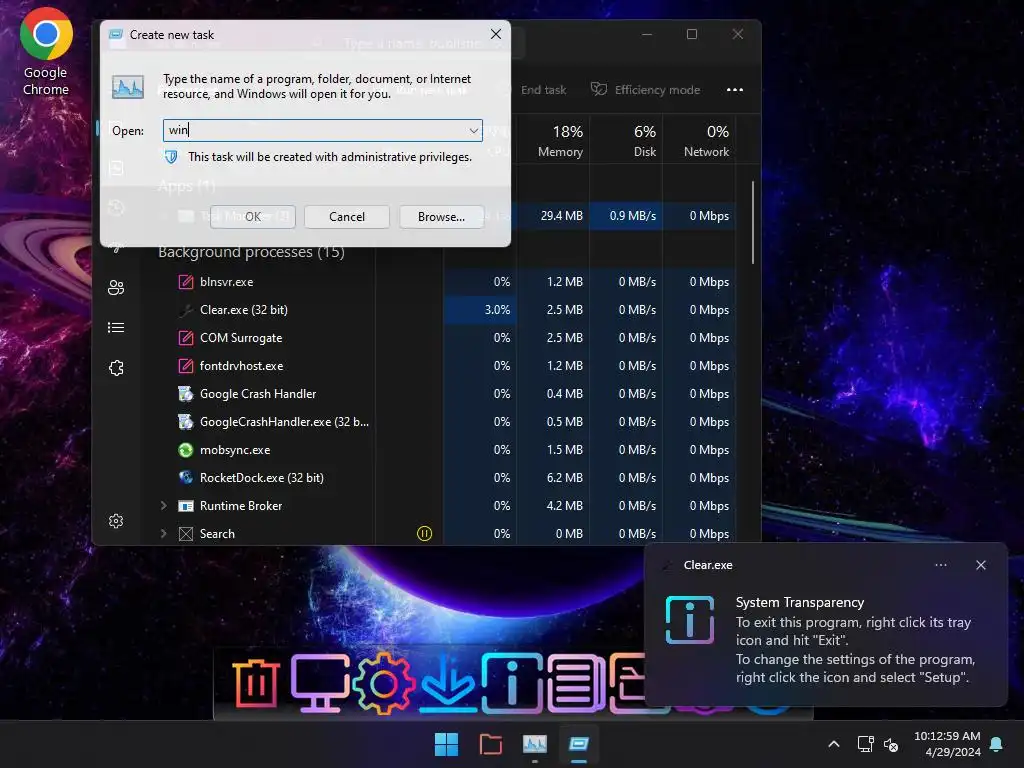The height and width of the screenshot is (768, 1024).
Task: Select the RocketDock.exe (32 bit) icon
Action: pos(186,478)
